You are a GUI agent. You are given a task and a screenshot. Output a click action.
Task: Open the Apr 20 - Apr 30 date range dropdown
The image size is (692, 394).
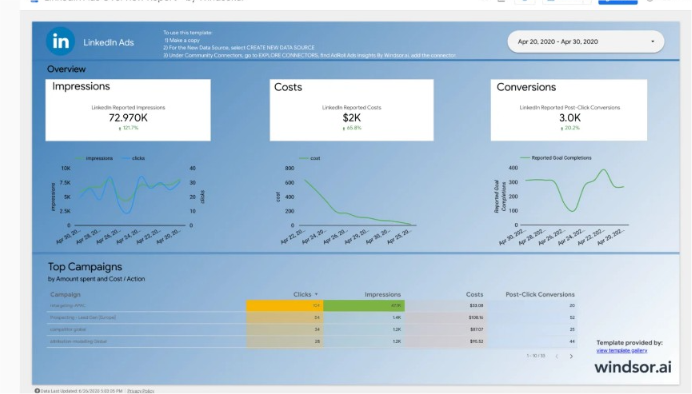[x=586, y=41]
